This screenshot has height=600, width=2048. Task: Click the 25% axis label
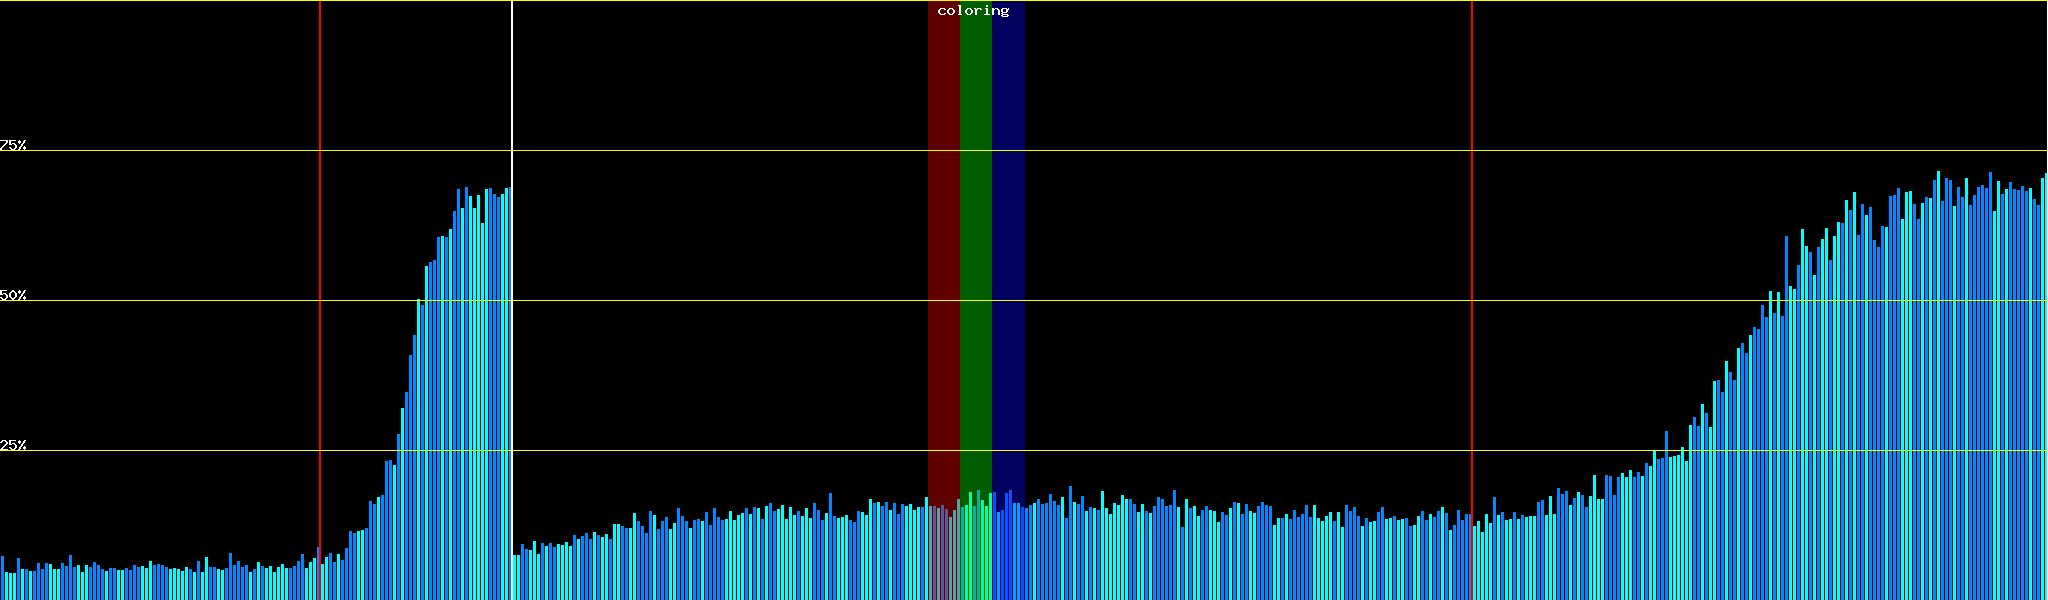13,445
